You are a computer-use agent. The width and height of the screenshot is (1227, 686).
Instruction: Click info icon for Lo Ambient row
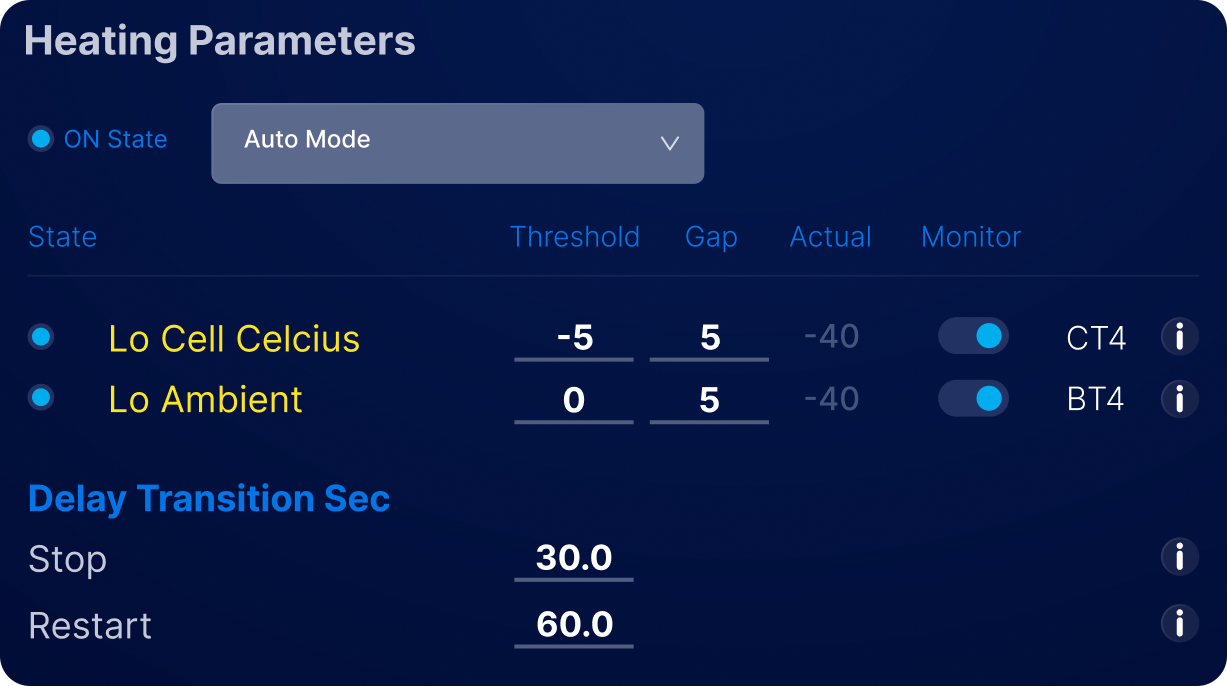pyautogui.click(x=1179, y=399)
